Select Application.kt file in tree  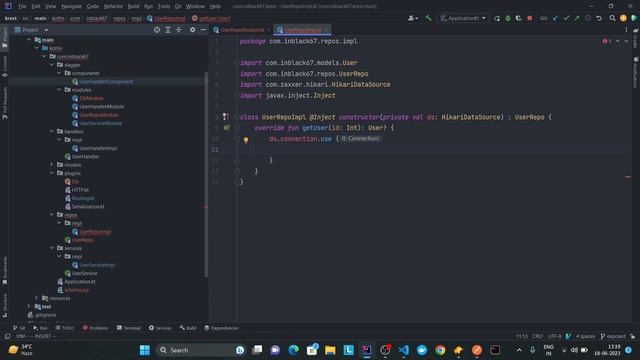[80, 282]
